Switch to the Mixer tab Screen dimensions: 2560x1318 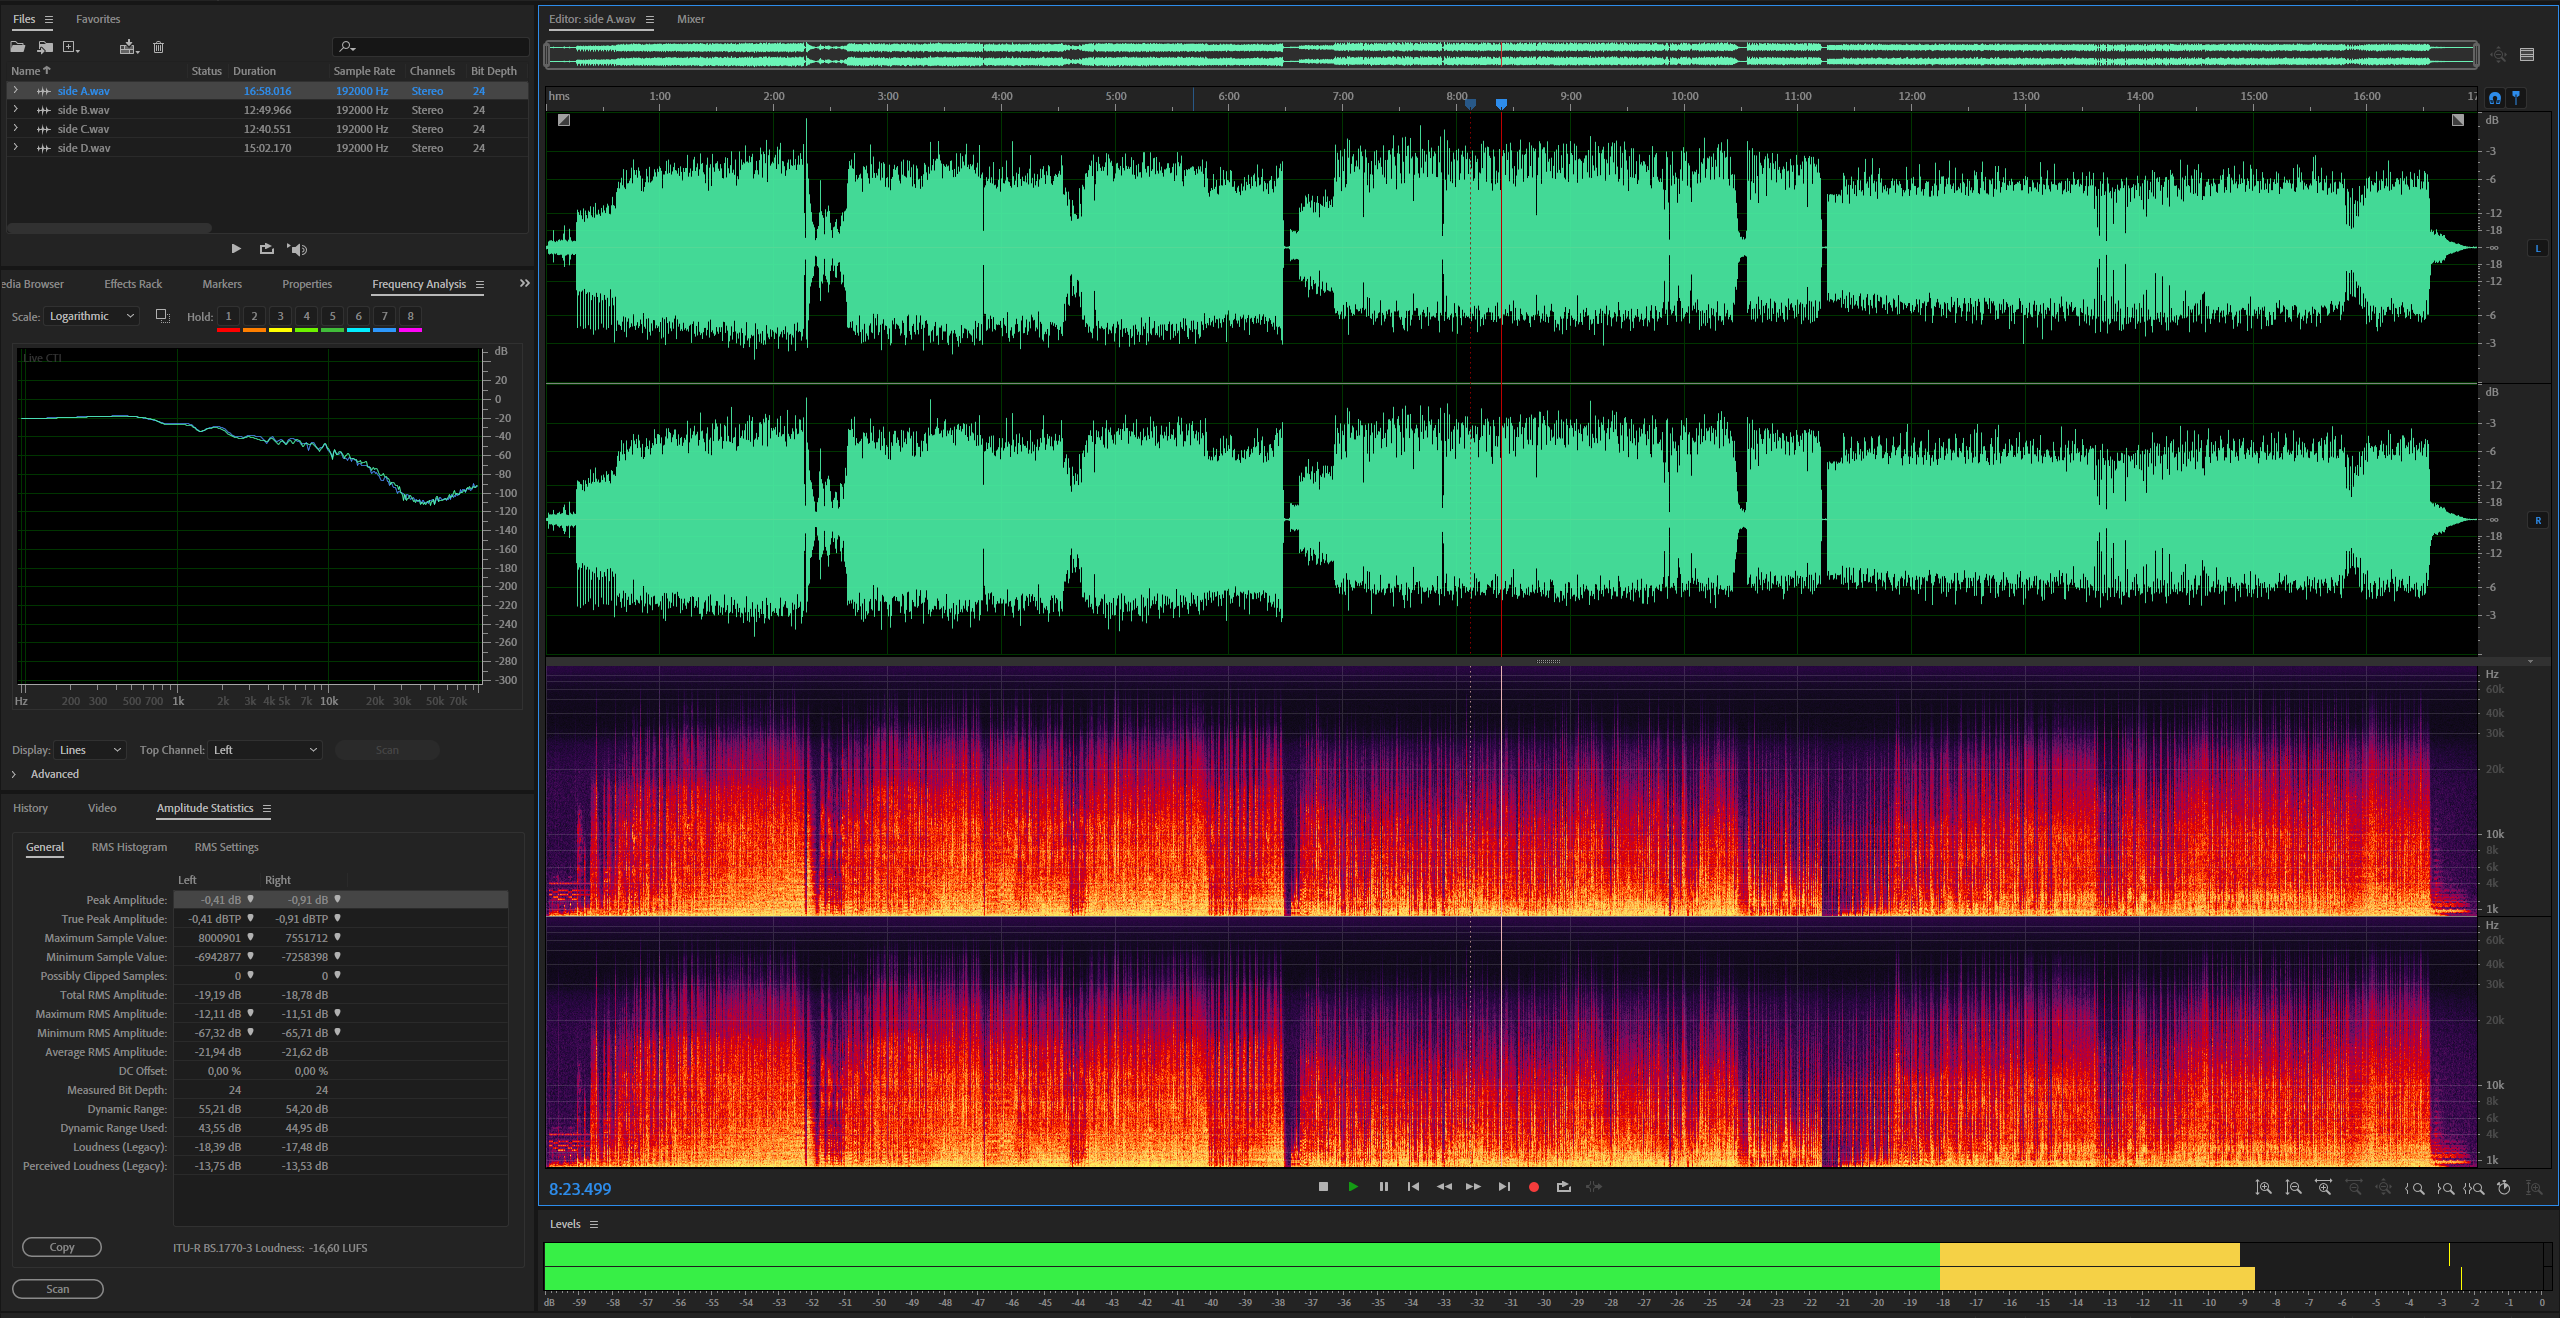pyautogui.click(x=691, y=19)
